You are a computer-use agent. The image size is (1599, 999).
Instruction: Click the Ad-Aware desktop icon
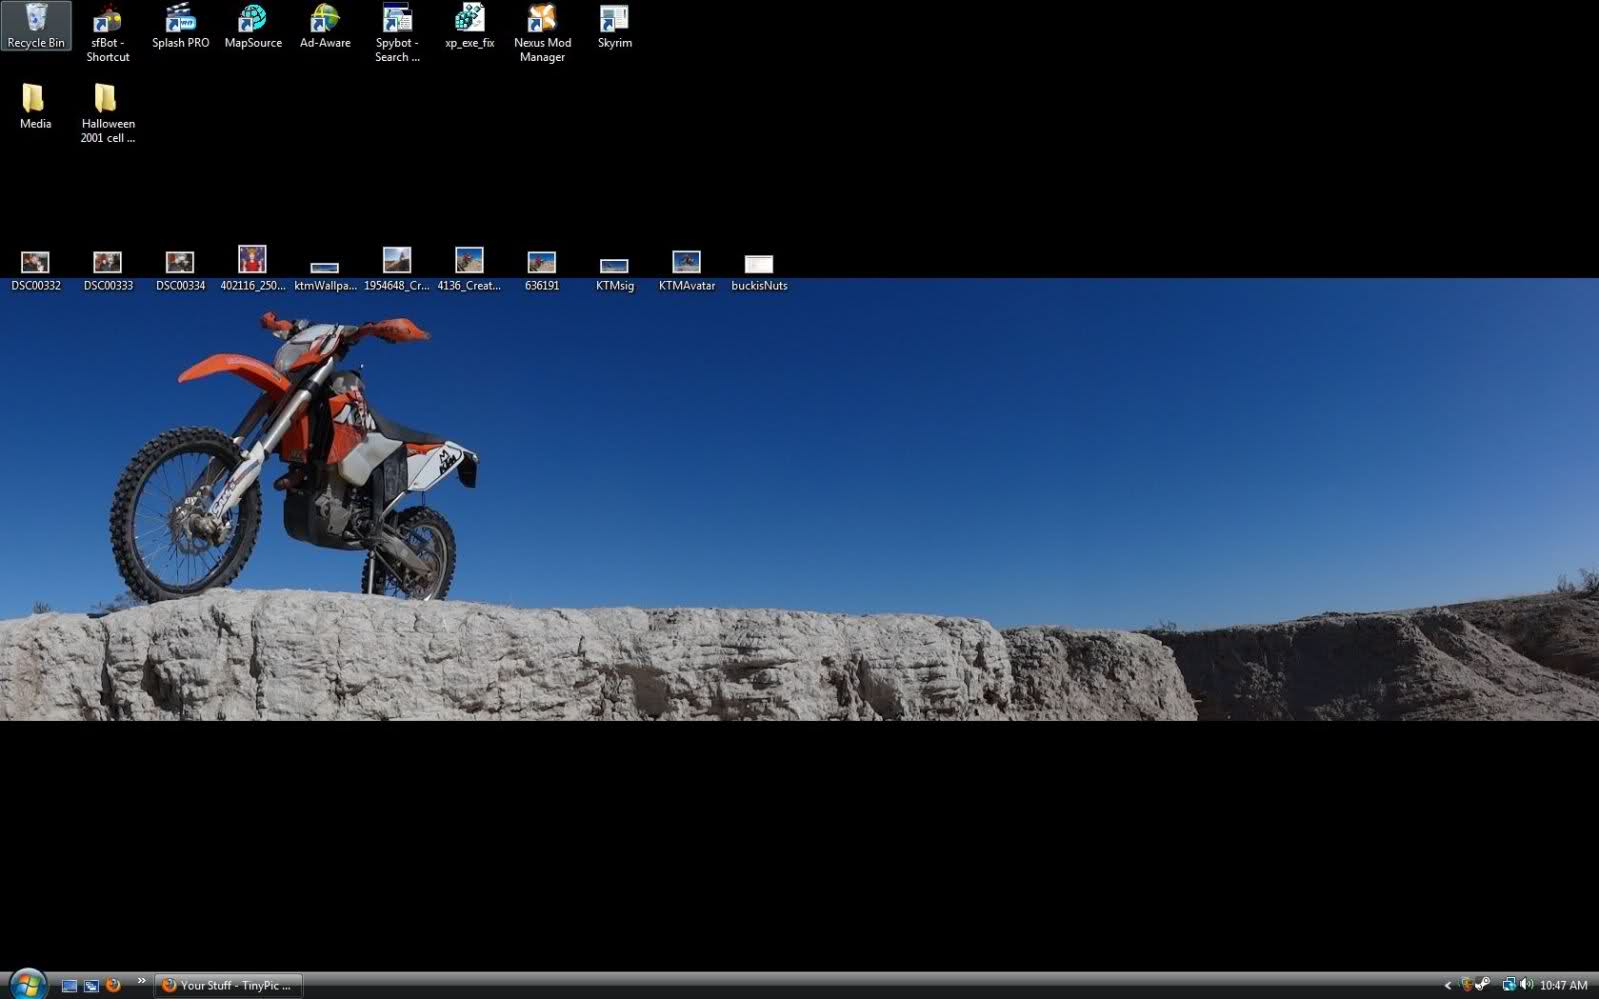(x=325, y=26)
